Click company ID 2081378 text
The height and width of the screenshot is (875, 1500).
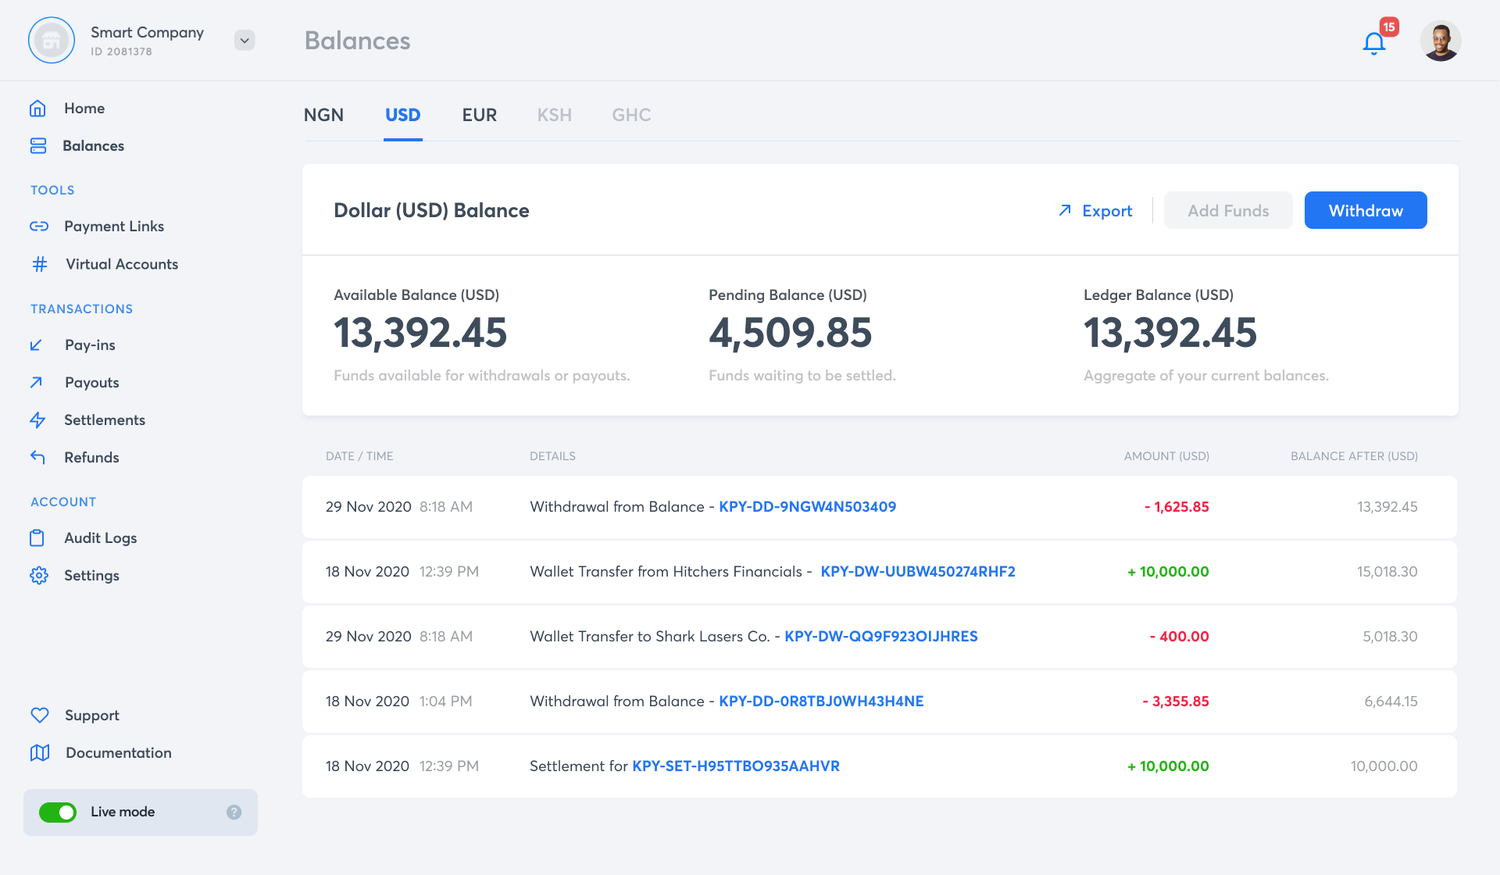[121, 52]
